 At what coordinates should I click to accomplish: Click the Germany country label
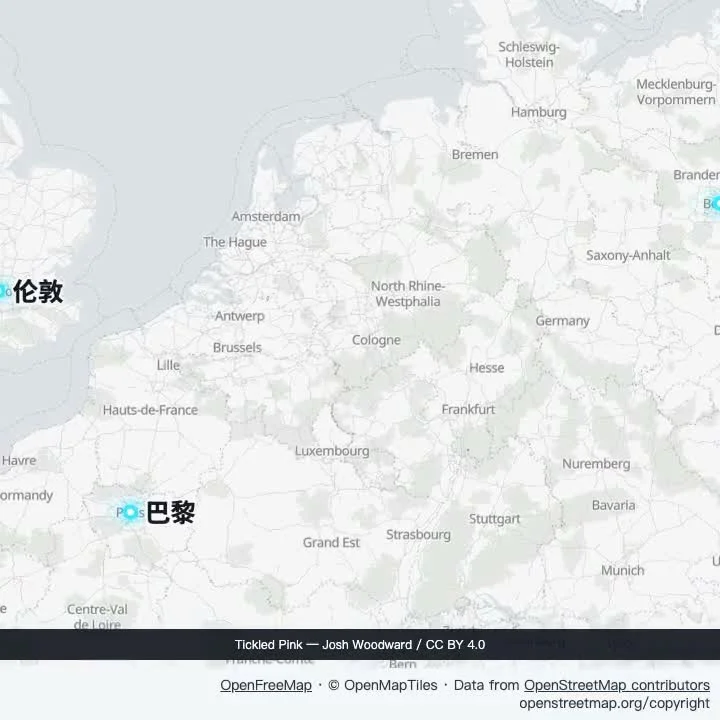click(562, 321)
